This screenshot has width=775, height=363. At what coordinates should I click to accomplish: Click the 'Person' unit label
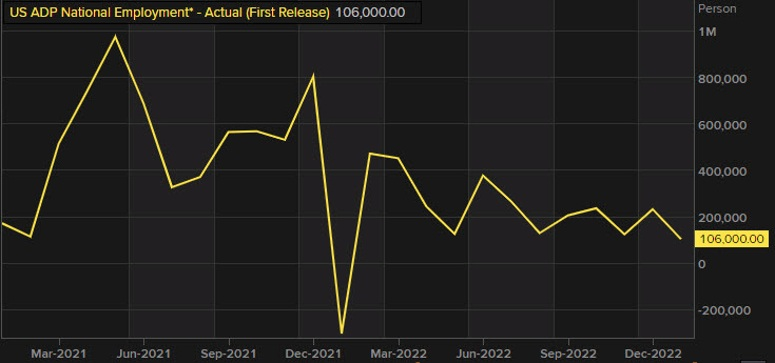point(717,8)
